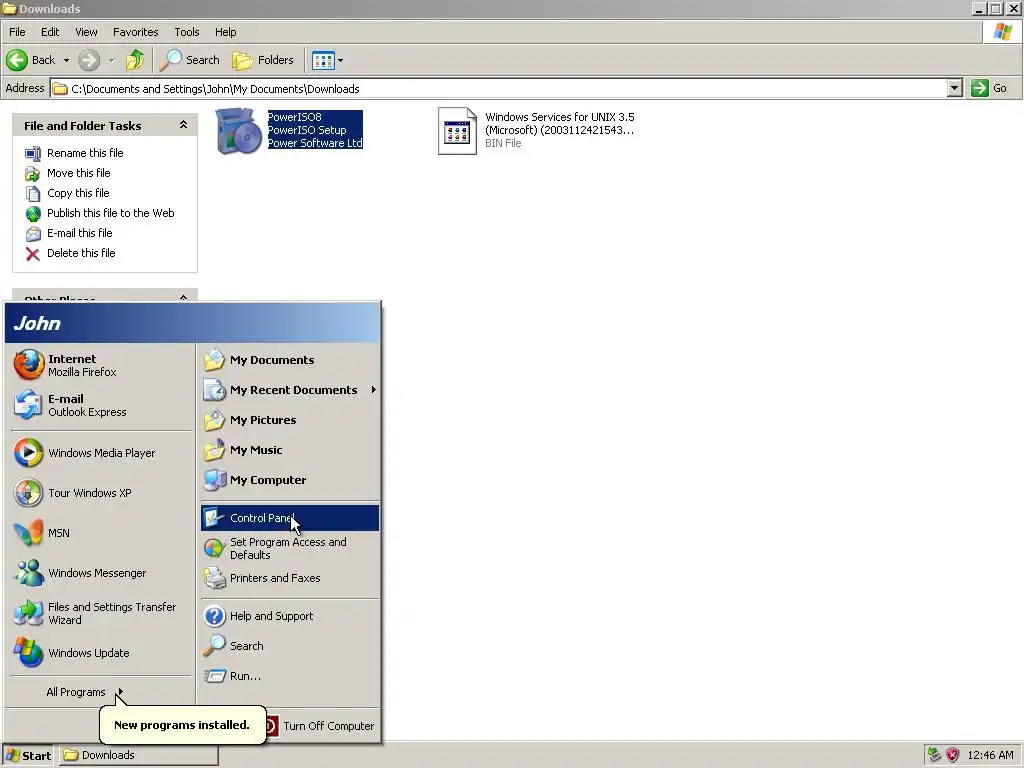Open Printers and Faxes
The width and height of the screenshot is (1024, 768).
pos(289,578)
